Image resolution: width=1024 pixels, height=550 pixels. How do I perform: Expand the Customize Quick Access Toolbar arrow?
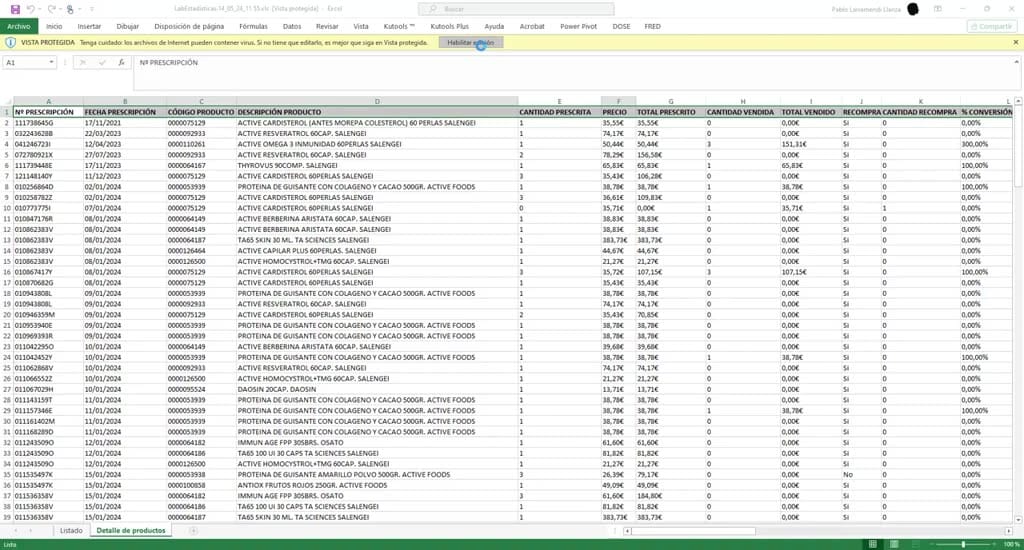(x=91, y=9)
